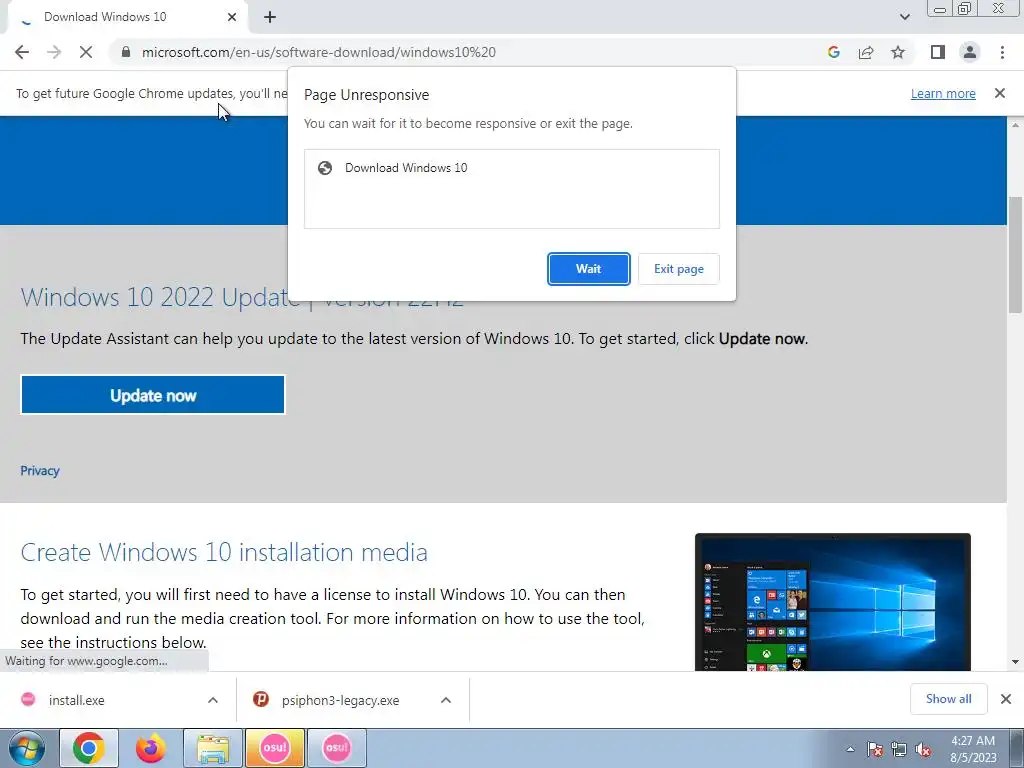Close the downloads bar
Image resolution: width=1024 pixels, height=768 pixels.
pos(1006,699)
